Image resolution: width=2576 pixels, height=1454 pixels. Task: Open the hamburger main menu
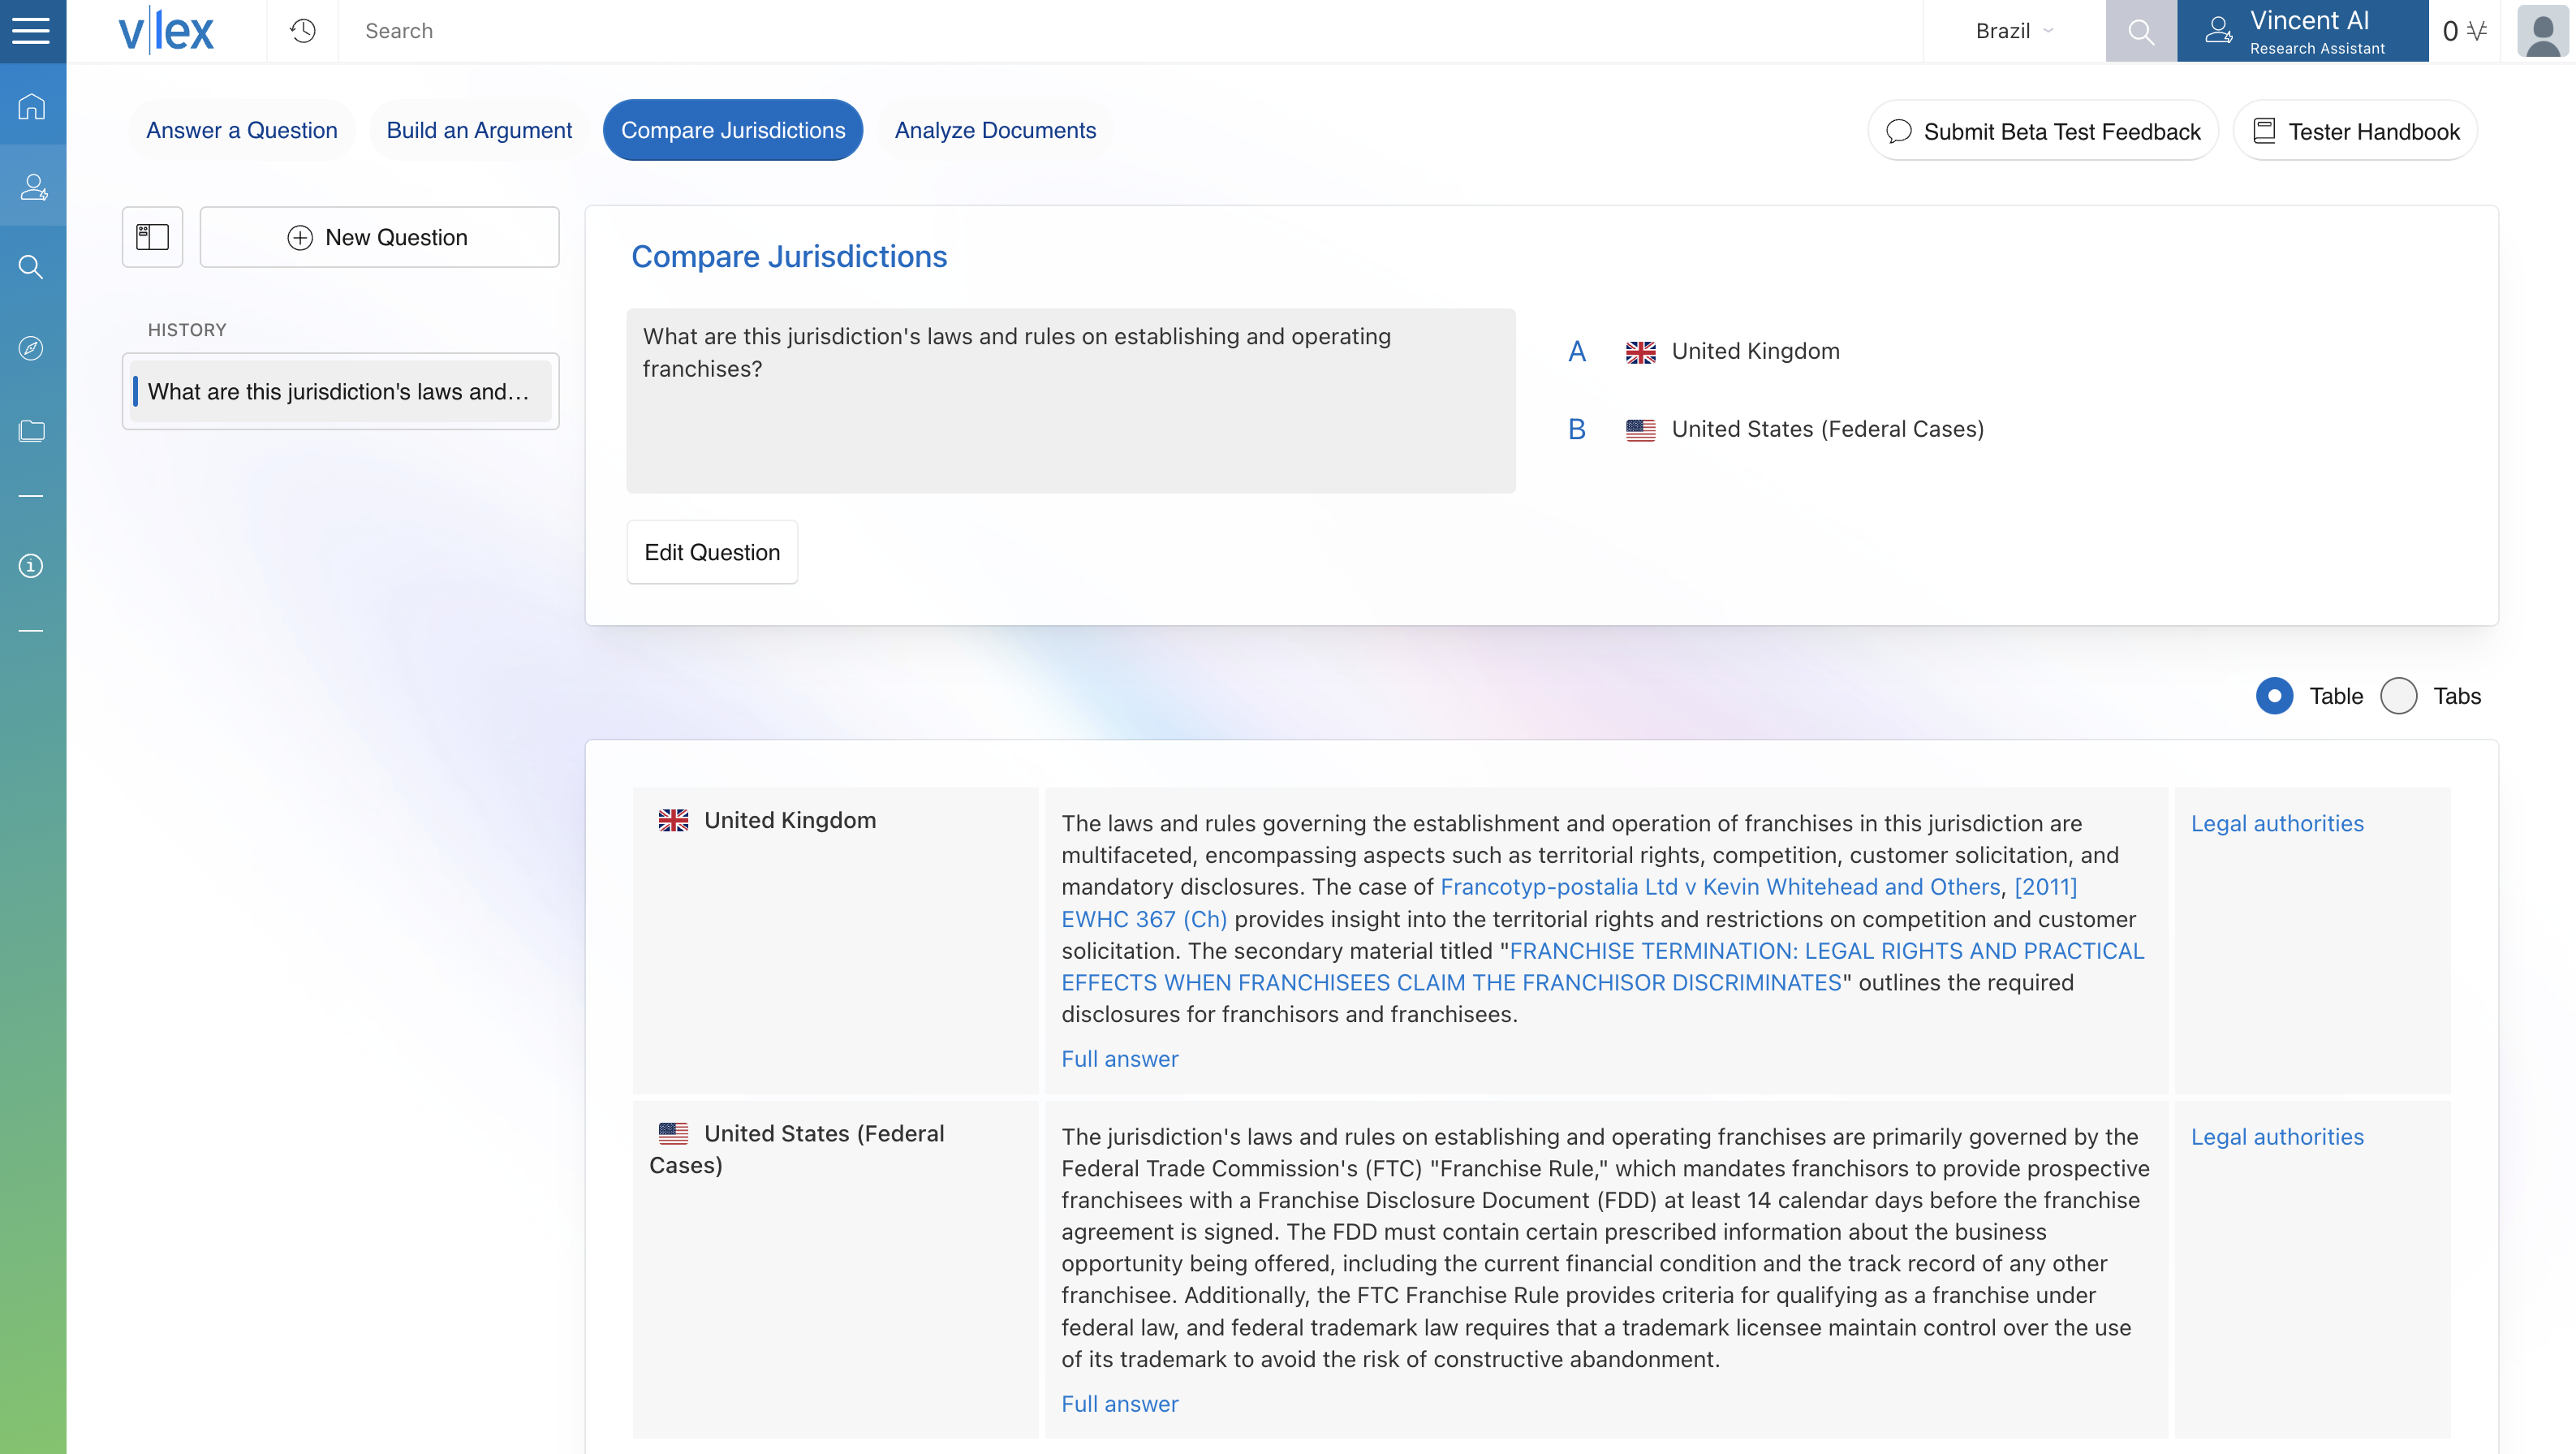click(31, 31)
